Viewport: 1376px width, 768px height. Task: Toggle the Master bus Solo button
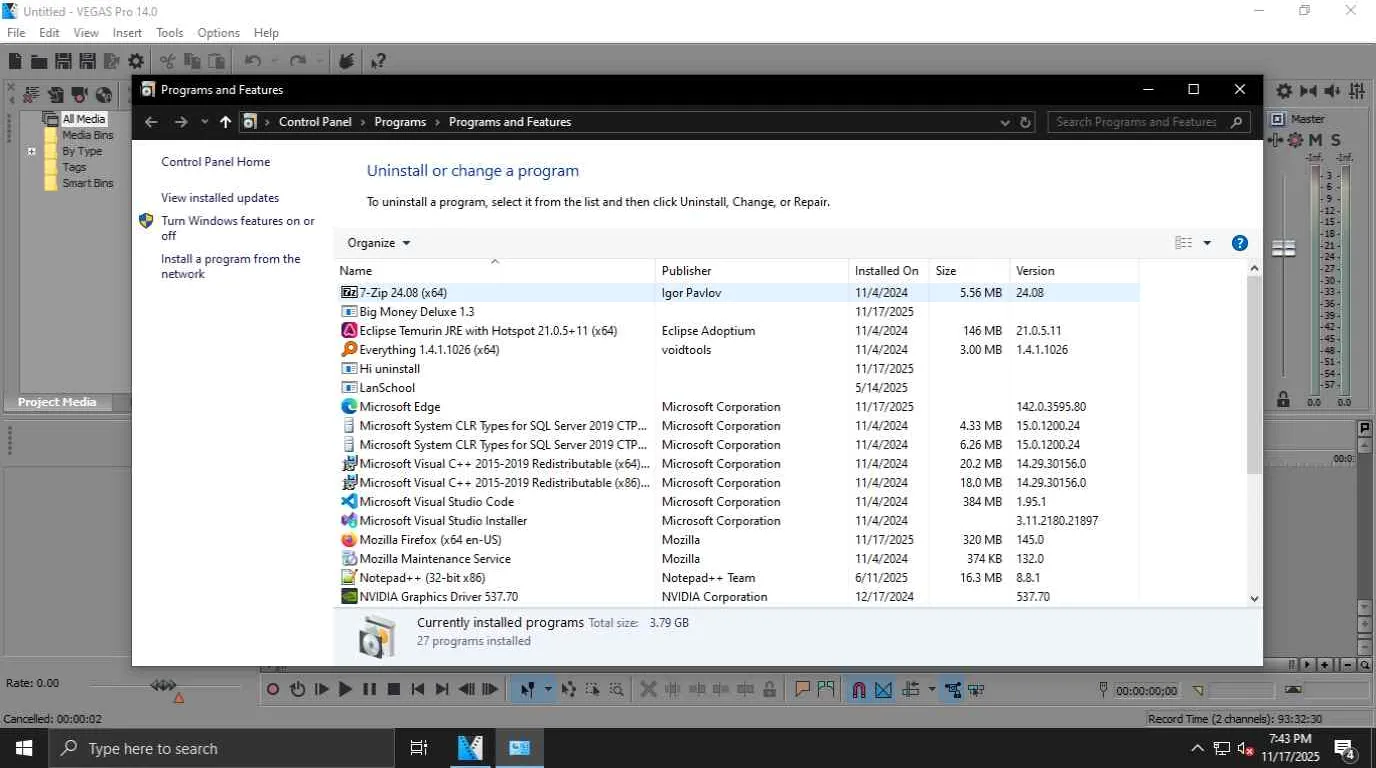(1335, 141)
